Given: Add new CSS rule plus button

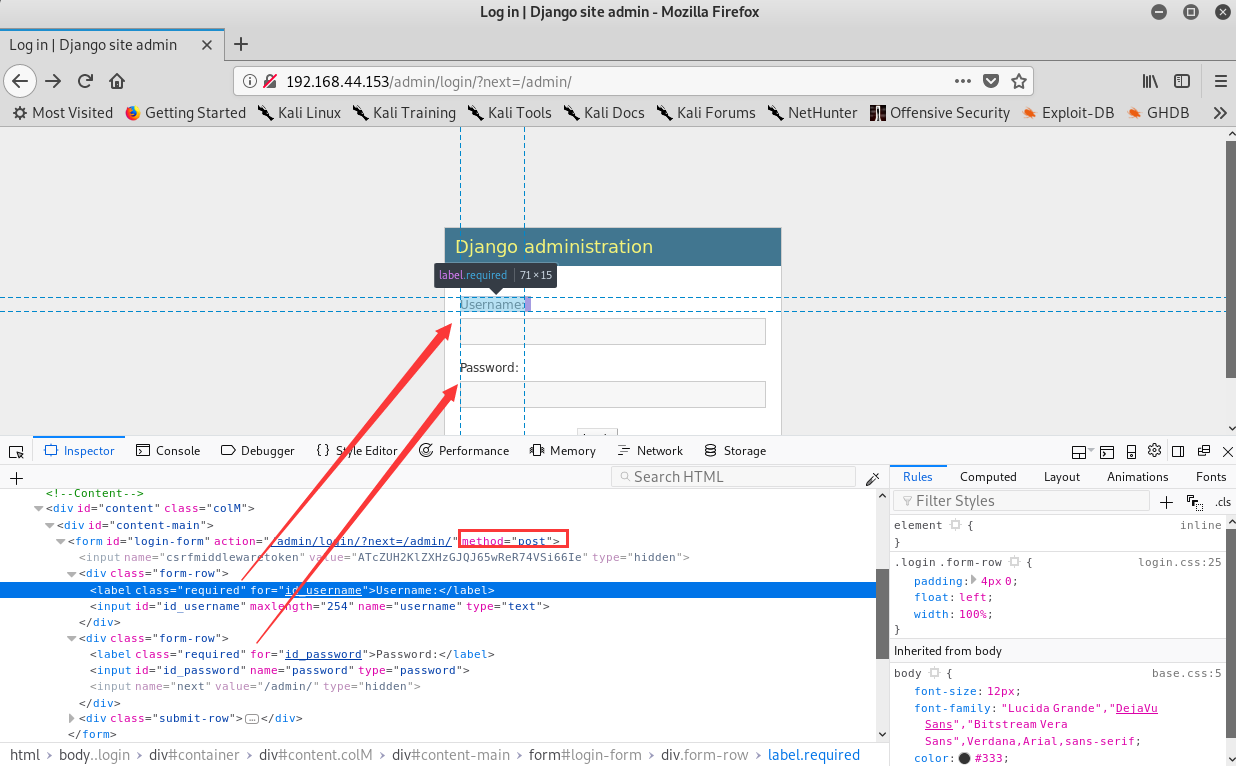Looking at the screenshot, I should tap(1166, 501).
